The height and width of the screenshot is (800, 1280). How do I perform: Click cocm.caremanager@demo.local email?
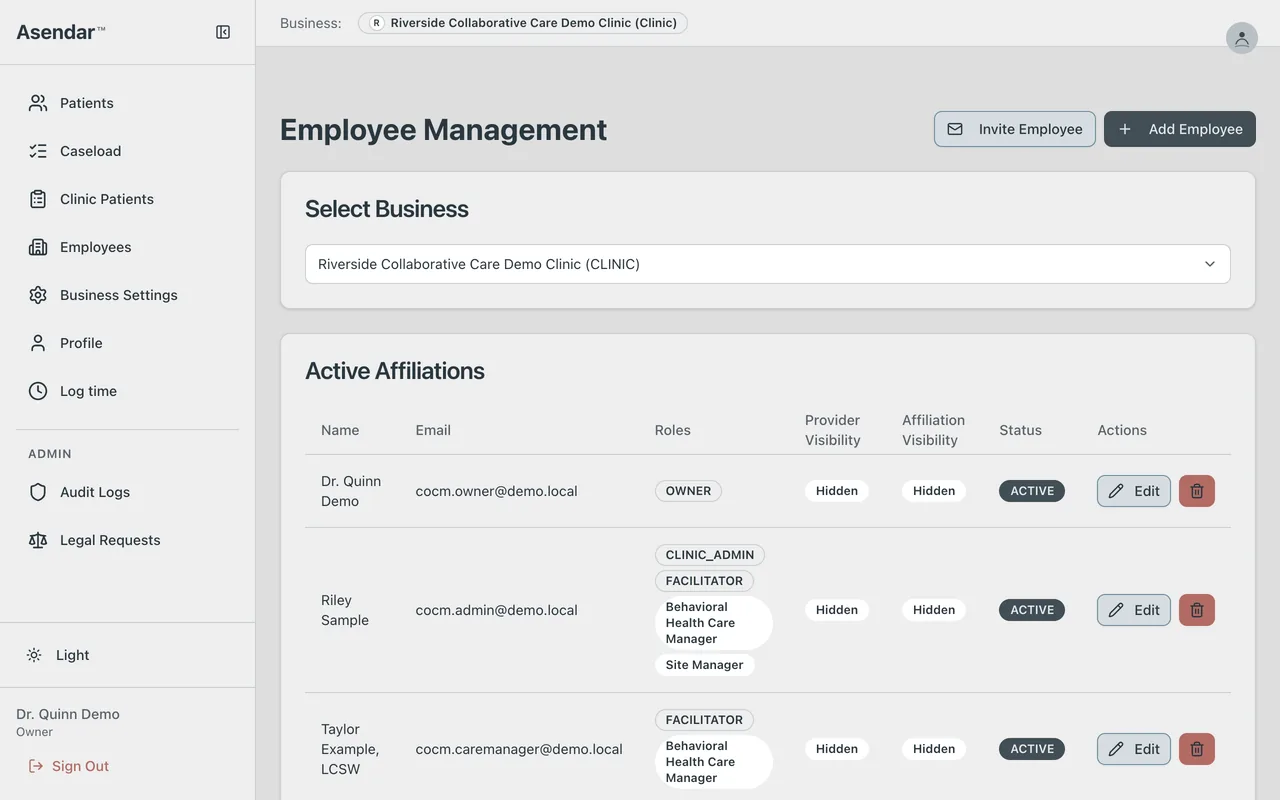519,749
